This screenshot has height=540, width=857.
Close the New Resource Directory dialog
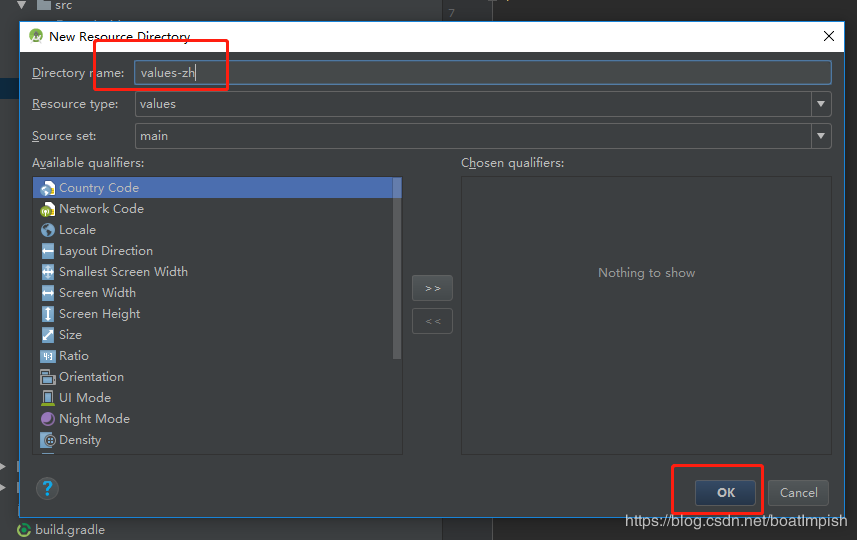829,36
